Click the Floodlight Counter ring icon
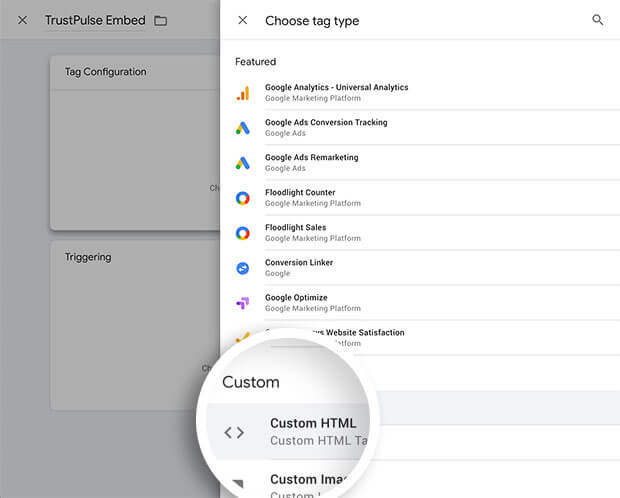Viewport: 620px width, 498px height. (243, 198)
